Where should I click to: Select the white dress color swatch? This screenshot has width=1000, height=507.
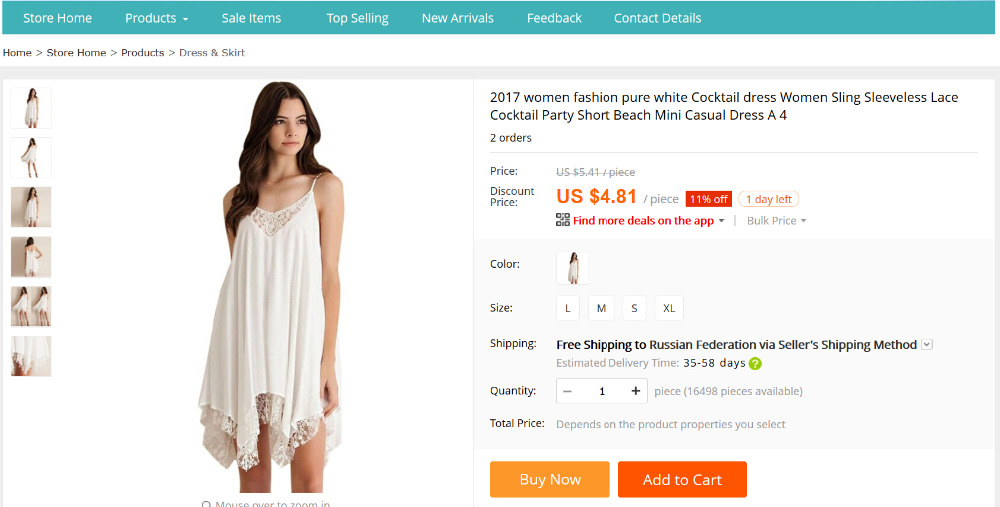(572, 267)
